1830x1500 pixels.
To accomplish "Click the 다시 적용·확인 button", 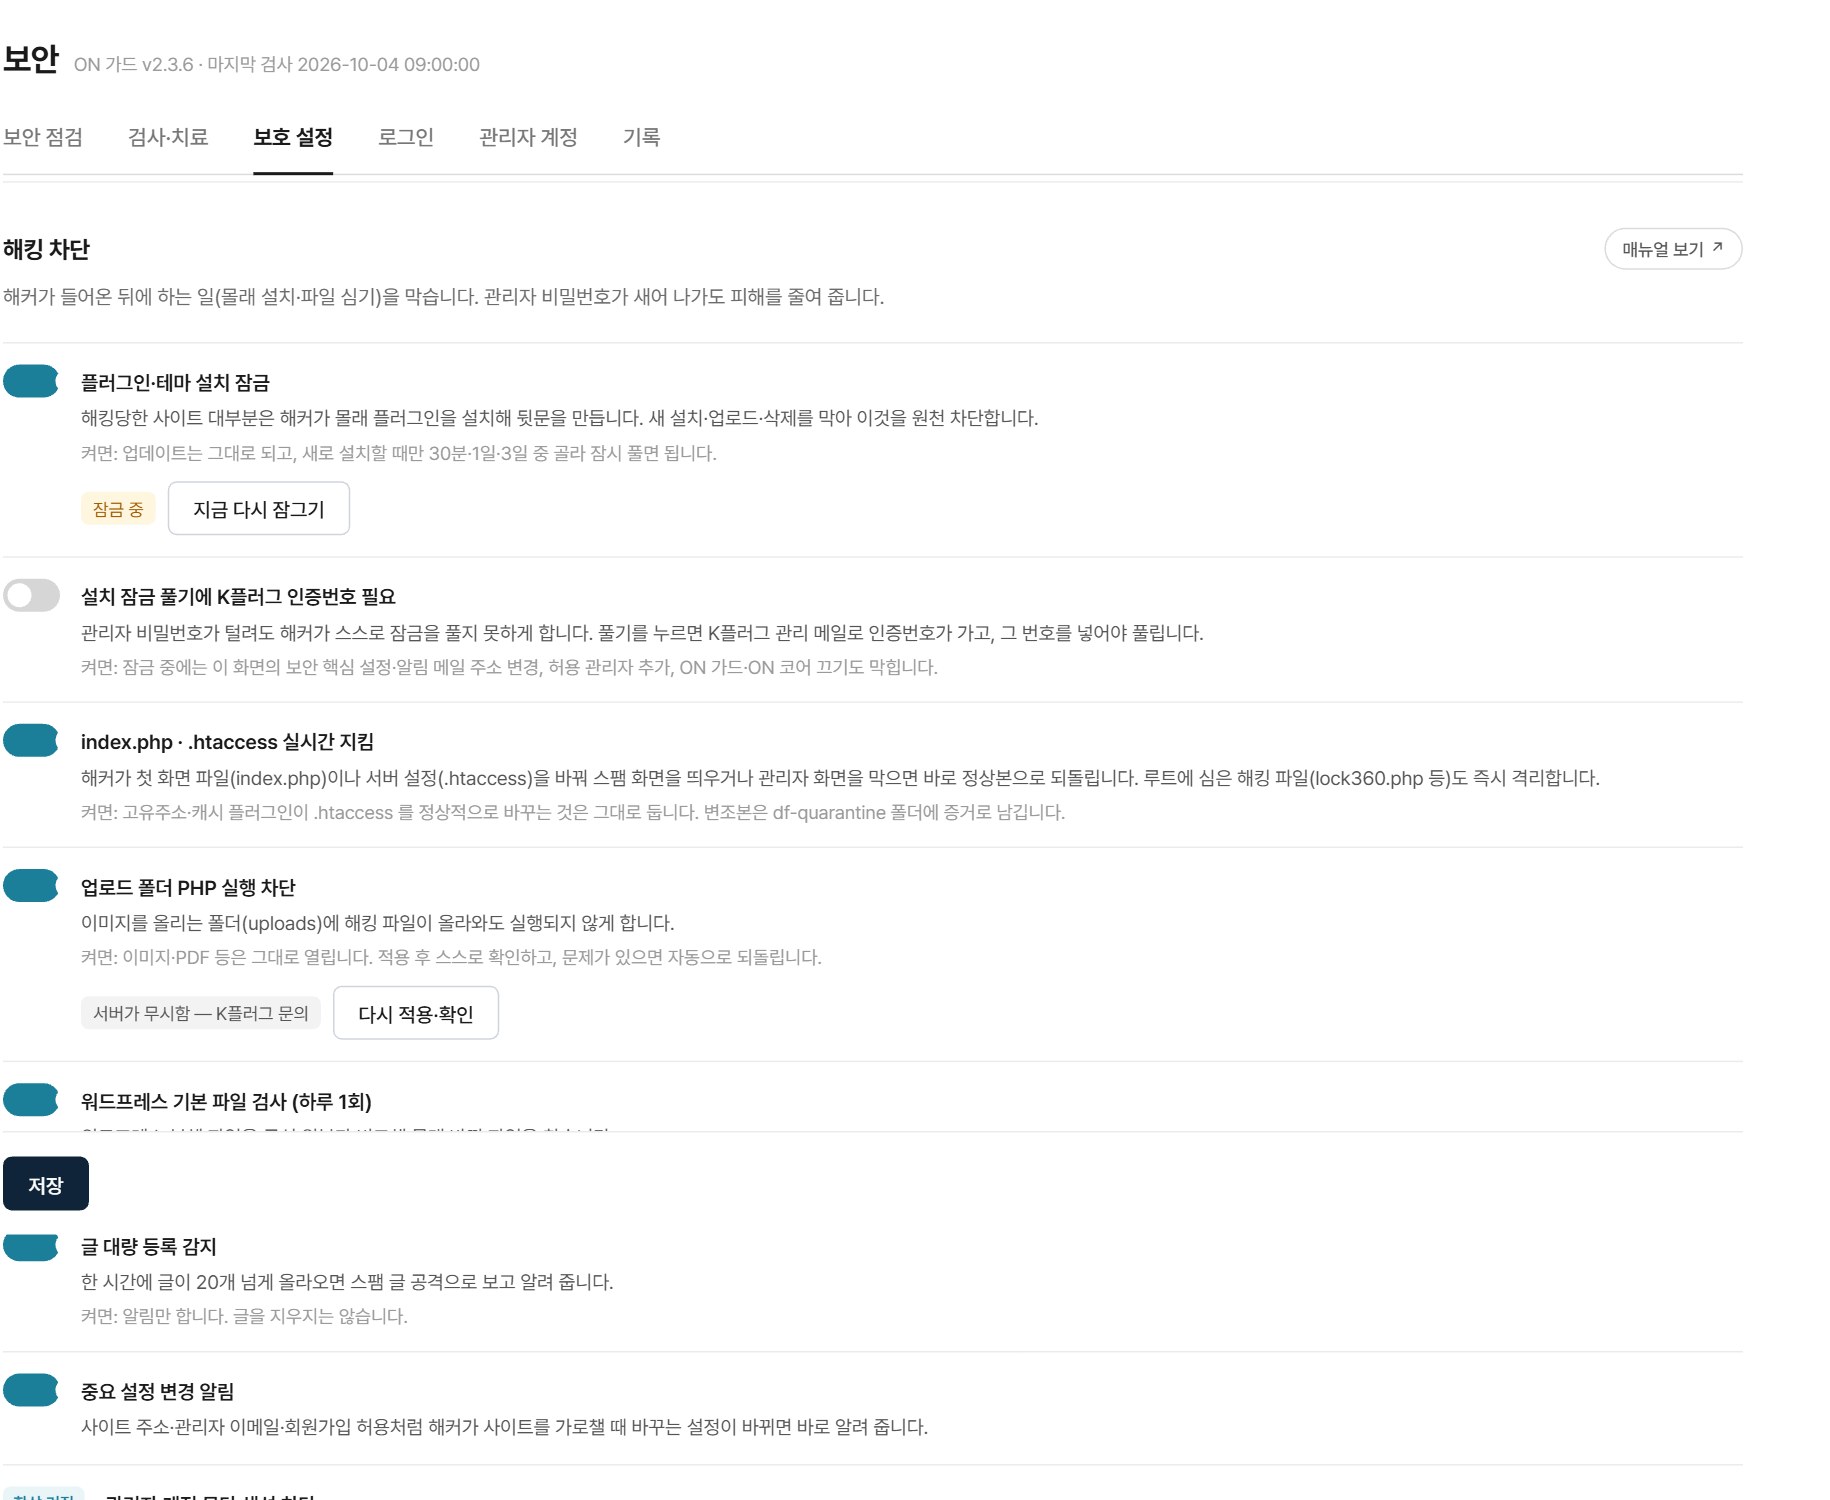I will pyautogui.click(x=416, y=1013).
